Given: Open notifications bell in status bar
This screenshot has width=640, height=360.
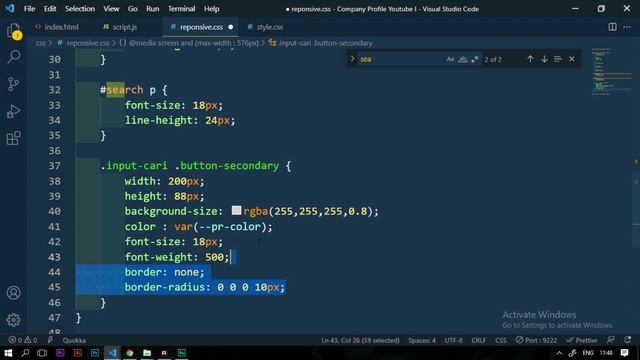Looking at the screenshot, I should (628, 340).
